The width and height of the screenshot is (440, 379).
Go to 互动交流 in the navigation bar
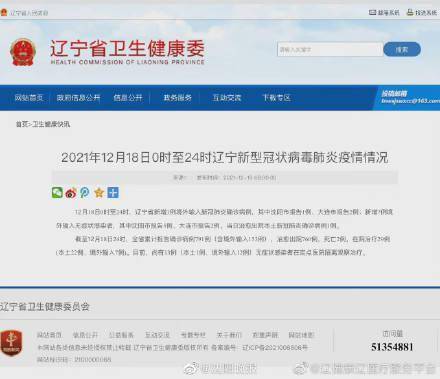pos(227,98)
